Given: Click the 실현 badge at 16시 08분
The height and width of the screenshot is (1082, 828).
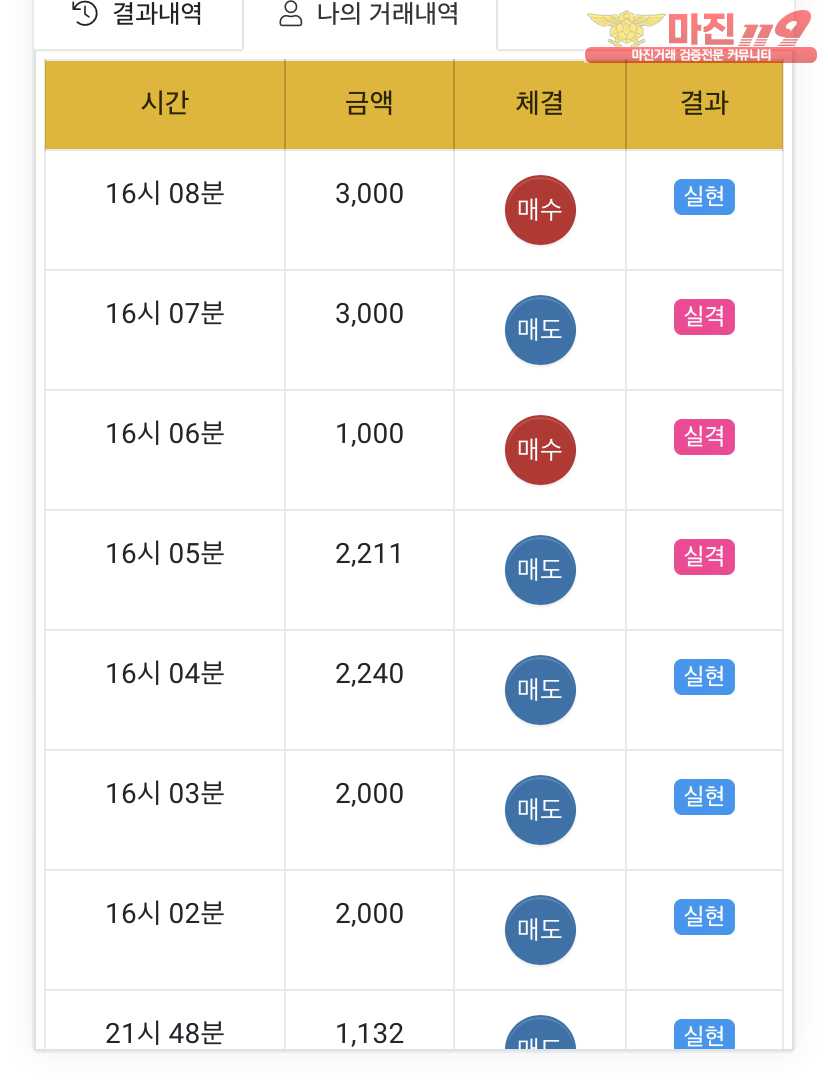Looking at the screenshot, I should pos(704,197).
